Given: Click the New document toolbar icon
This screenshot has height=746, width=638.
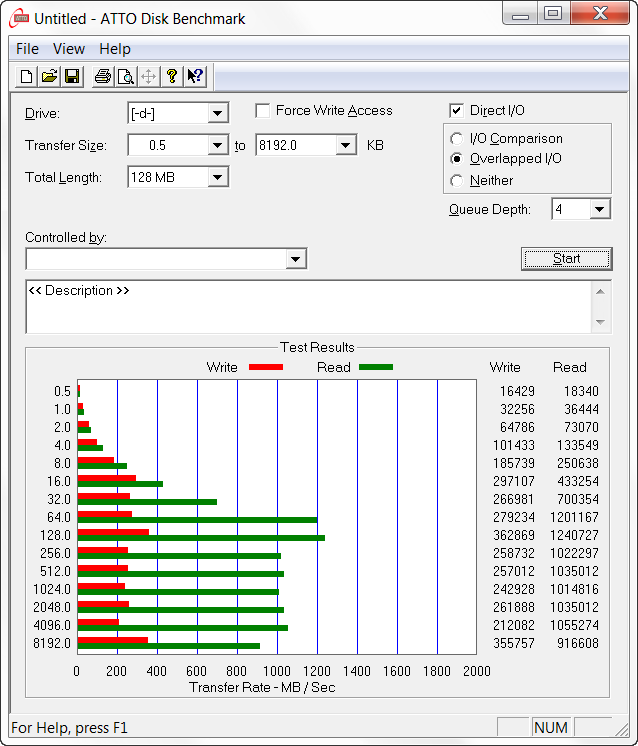Looking at the screenshot, I should click(x=27, y=76).
